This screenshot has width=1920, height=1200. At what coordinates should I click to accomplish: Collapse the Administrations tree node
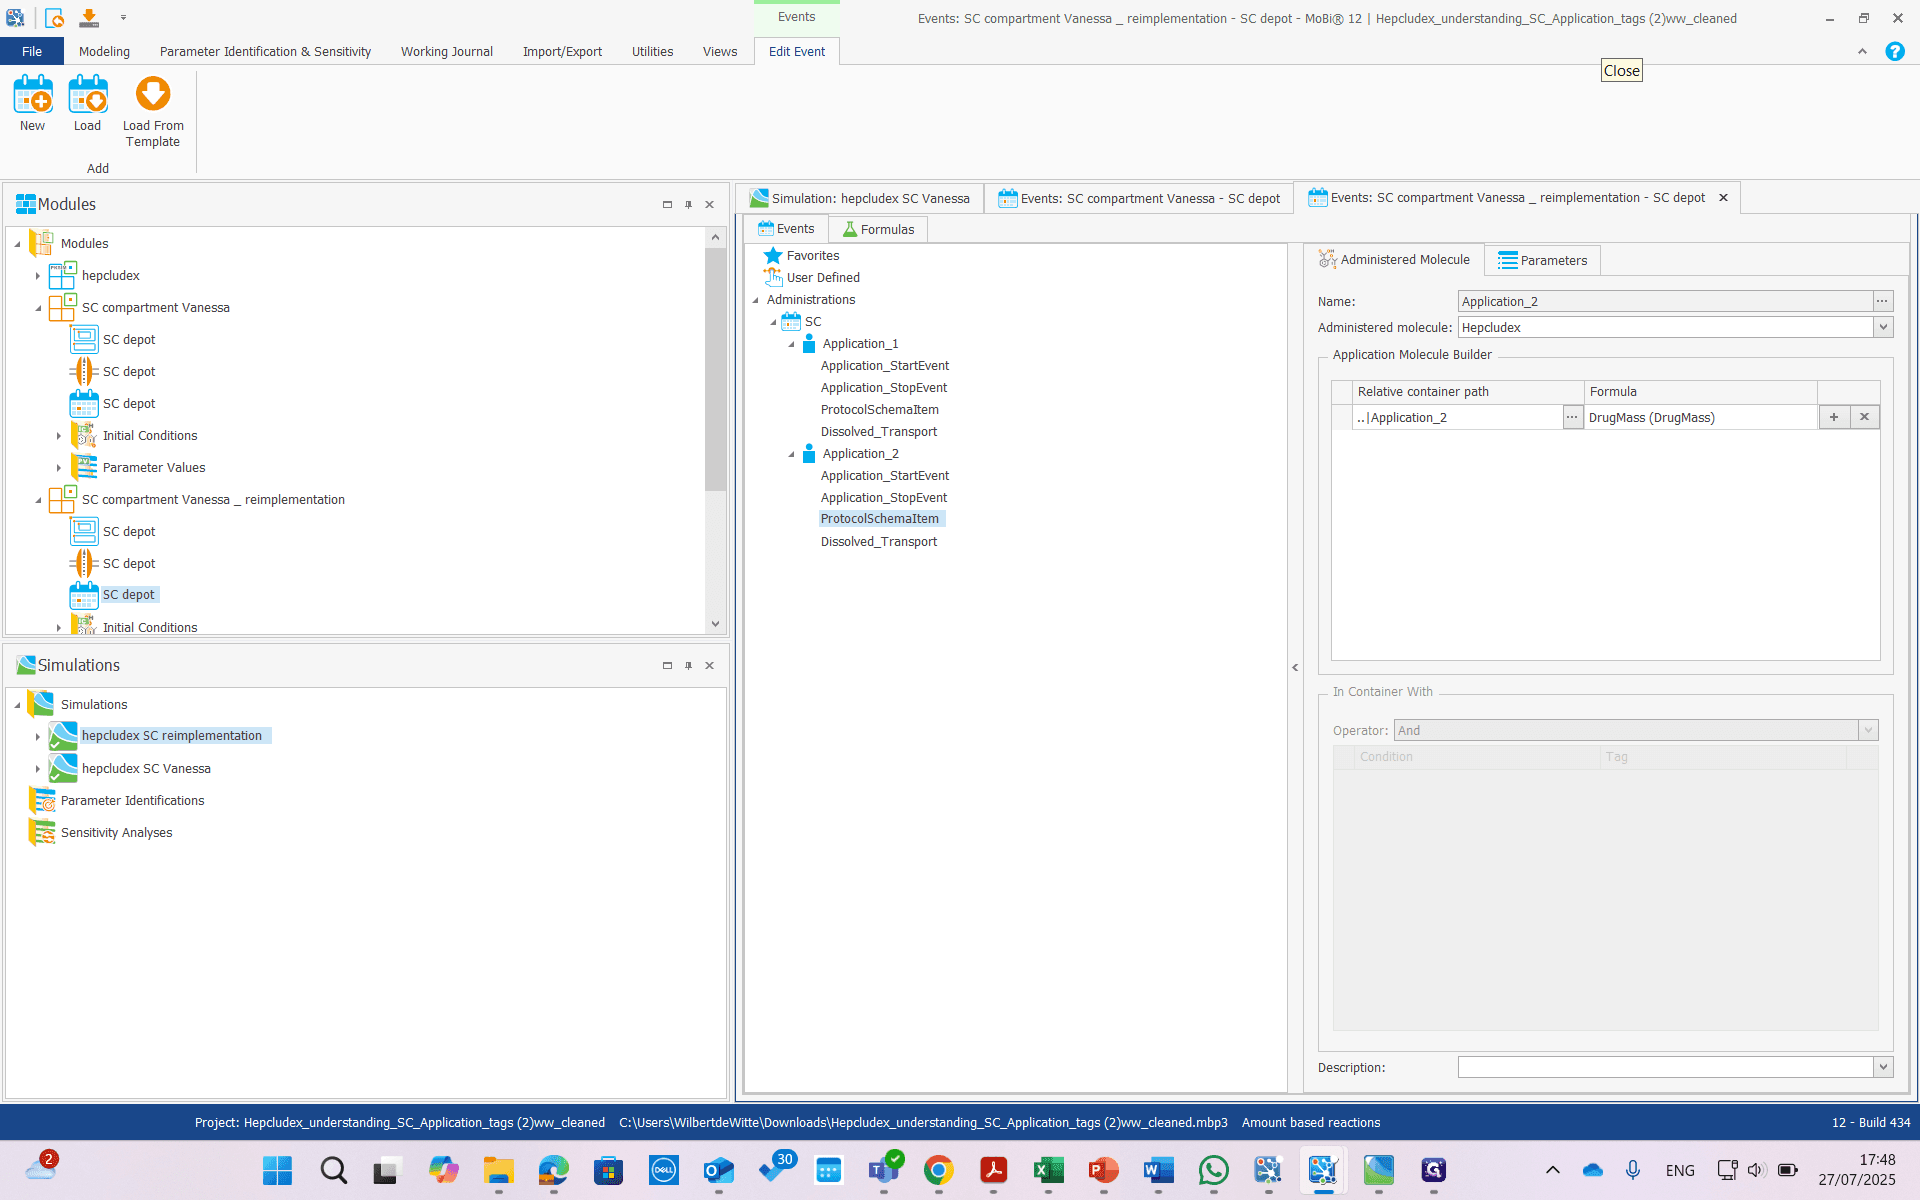tap(756, 300)
